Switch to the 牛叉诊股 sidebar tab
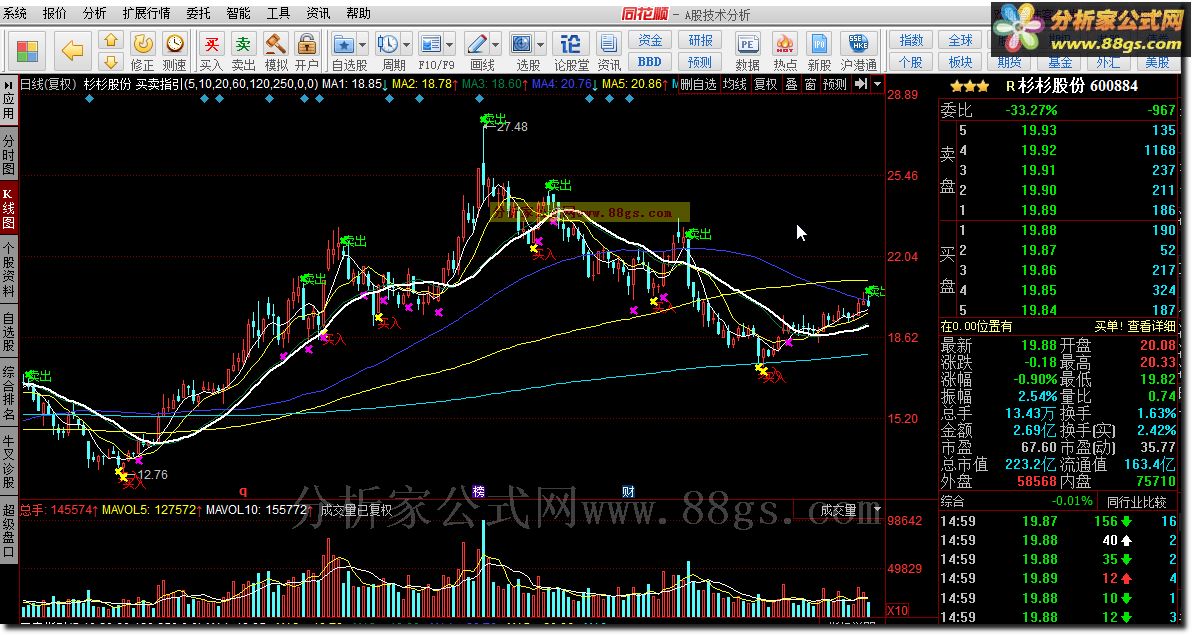The height and width of the screenshot is (635, 1193). click(x=8, y=461)
